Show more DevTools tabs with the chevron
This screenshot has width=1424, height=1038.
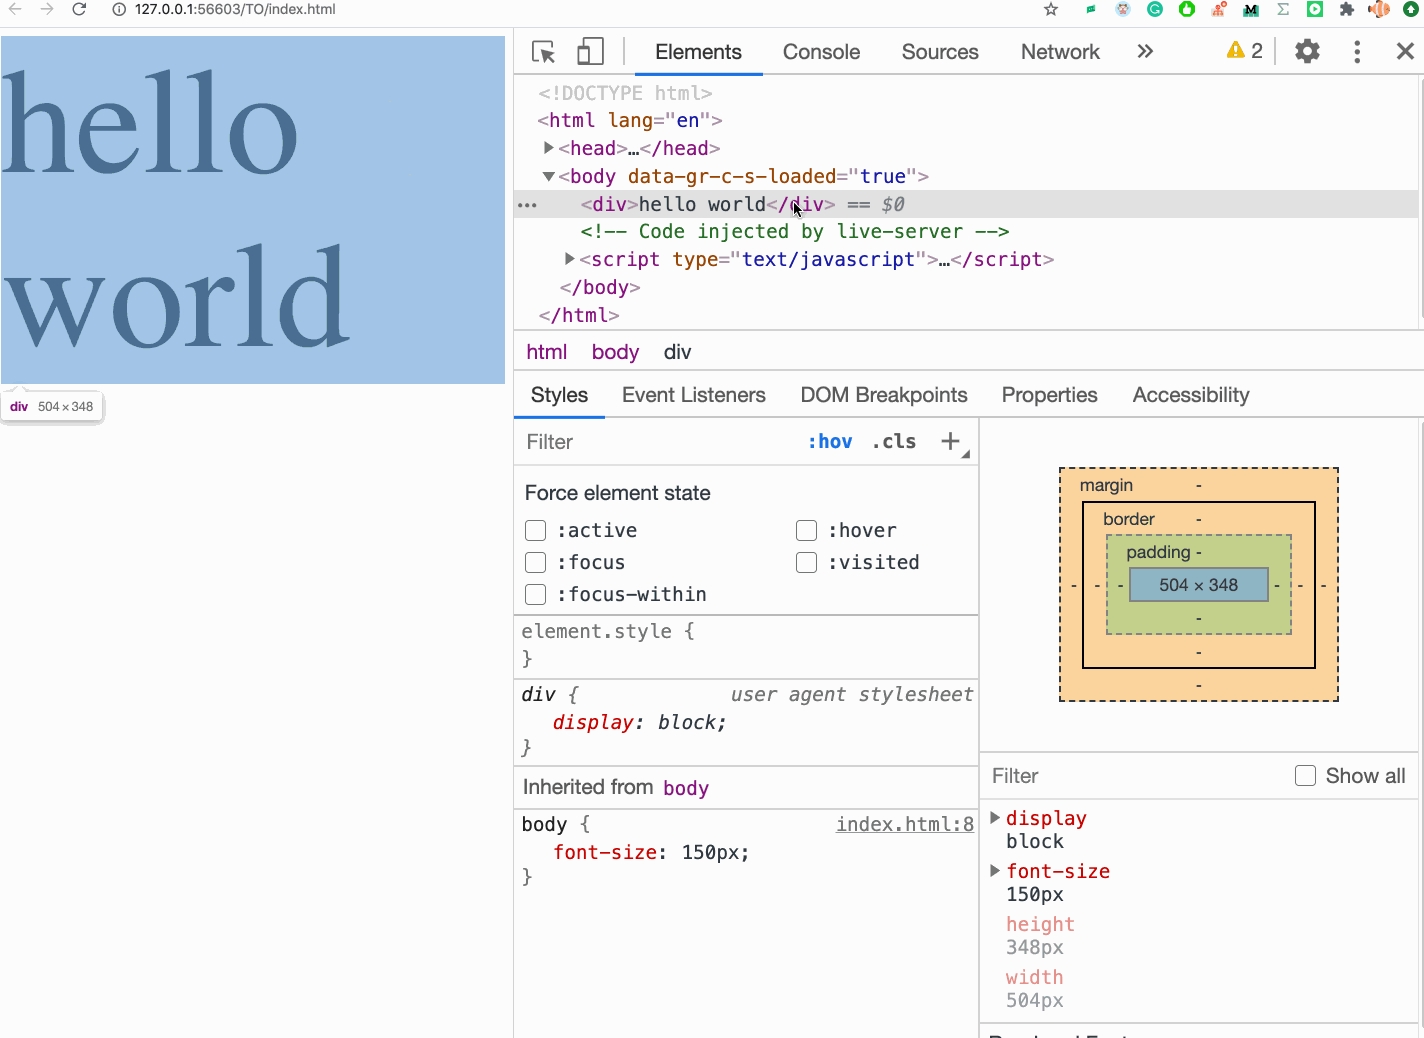[x=1145, y=52]
